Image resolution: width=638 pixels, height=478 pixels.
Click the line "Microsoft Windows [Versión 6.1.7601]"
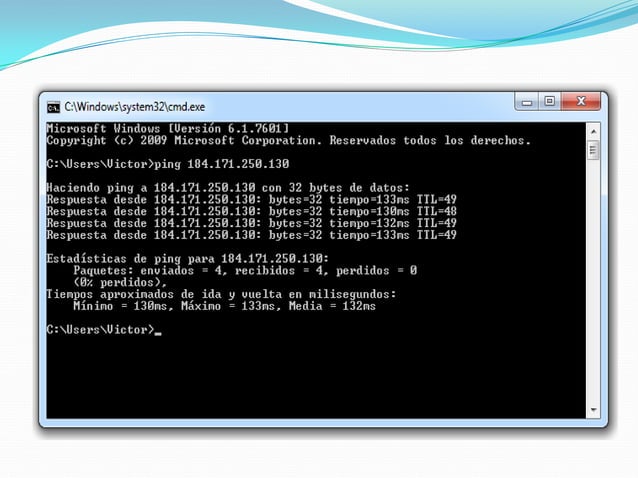click(168, 129)
